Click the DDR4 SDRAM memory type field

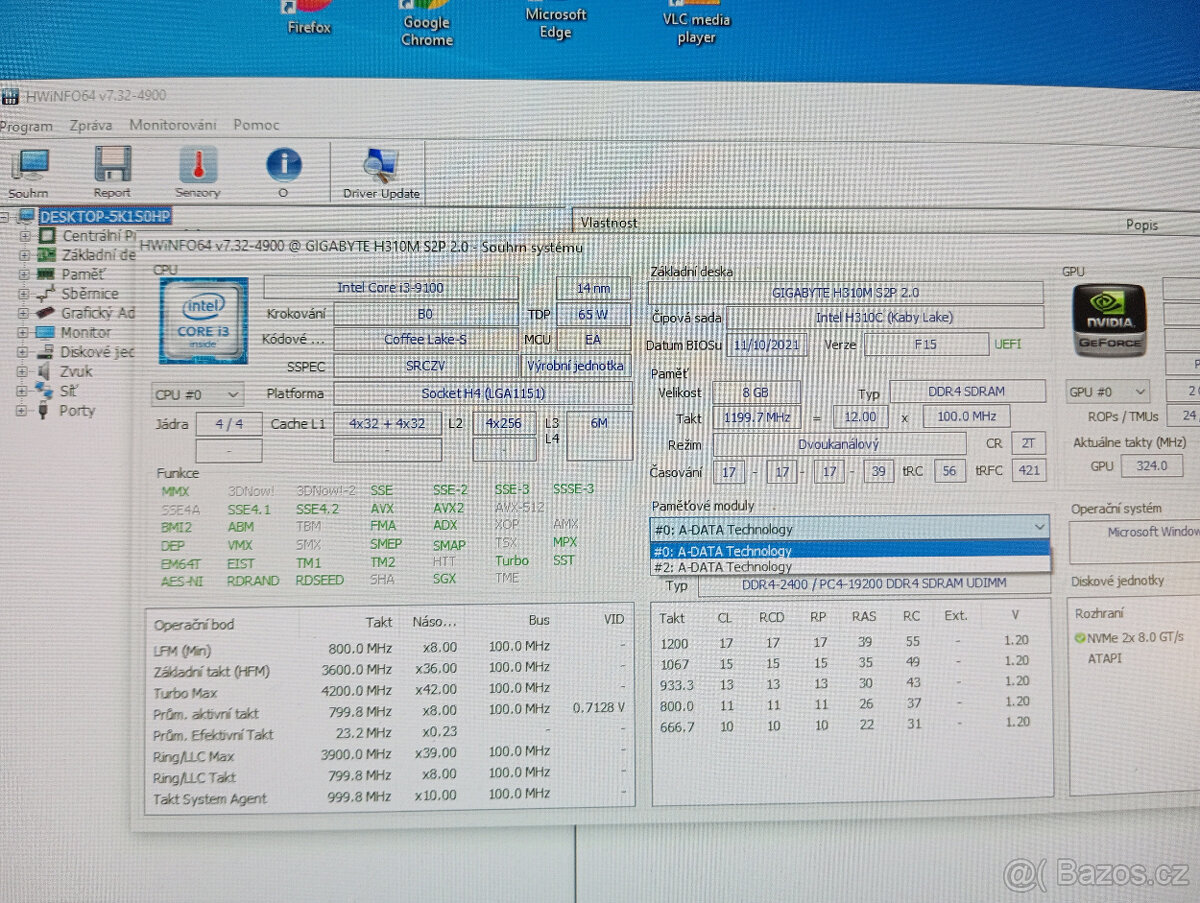pos(967,391)
